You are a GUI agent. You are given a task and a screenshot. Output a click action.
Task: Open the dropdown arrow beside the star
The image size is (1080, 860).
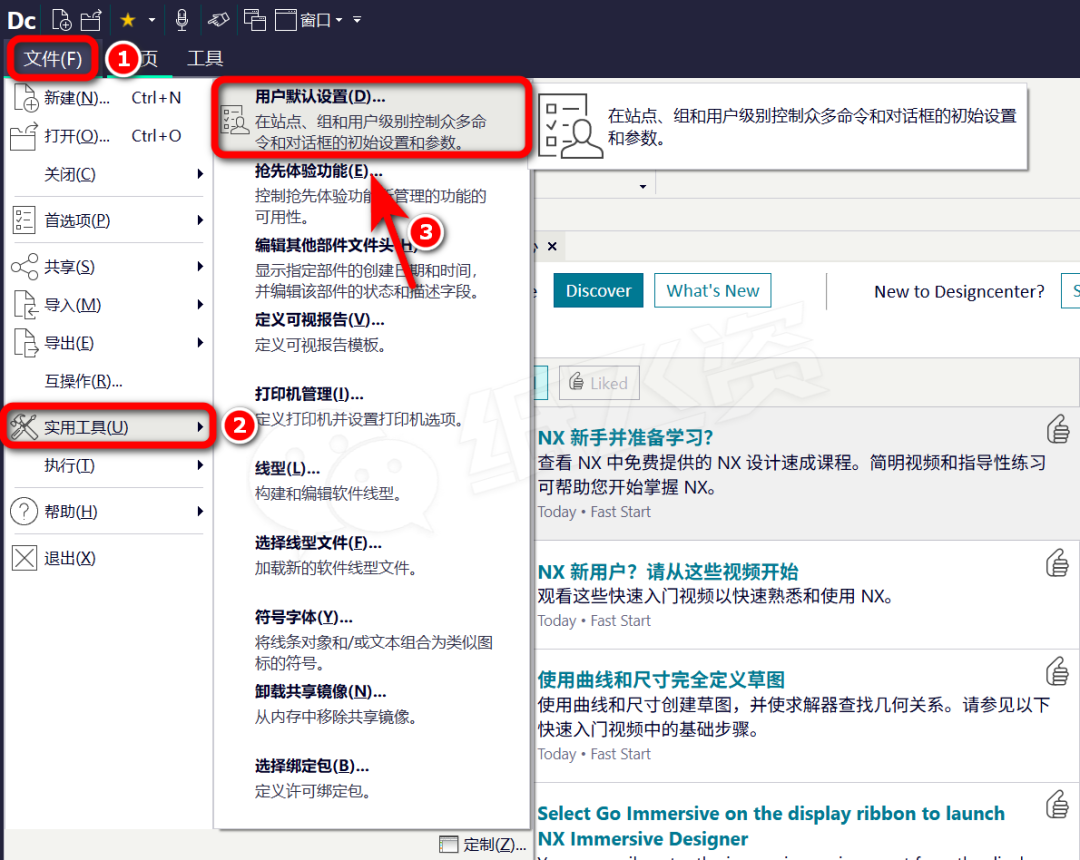tap(152, 20)
